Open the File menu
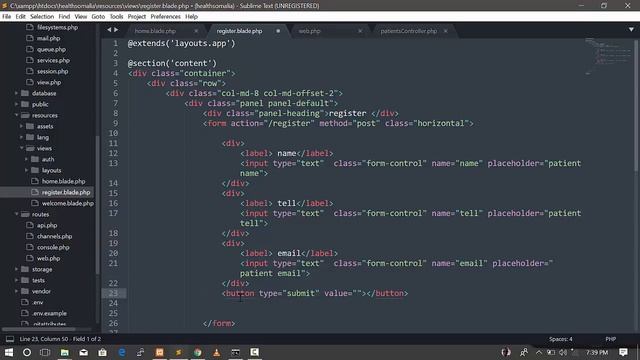 click(x=7, y=17)
